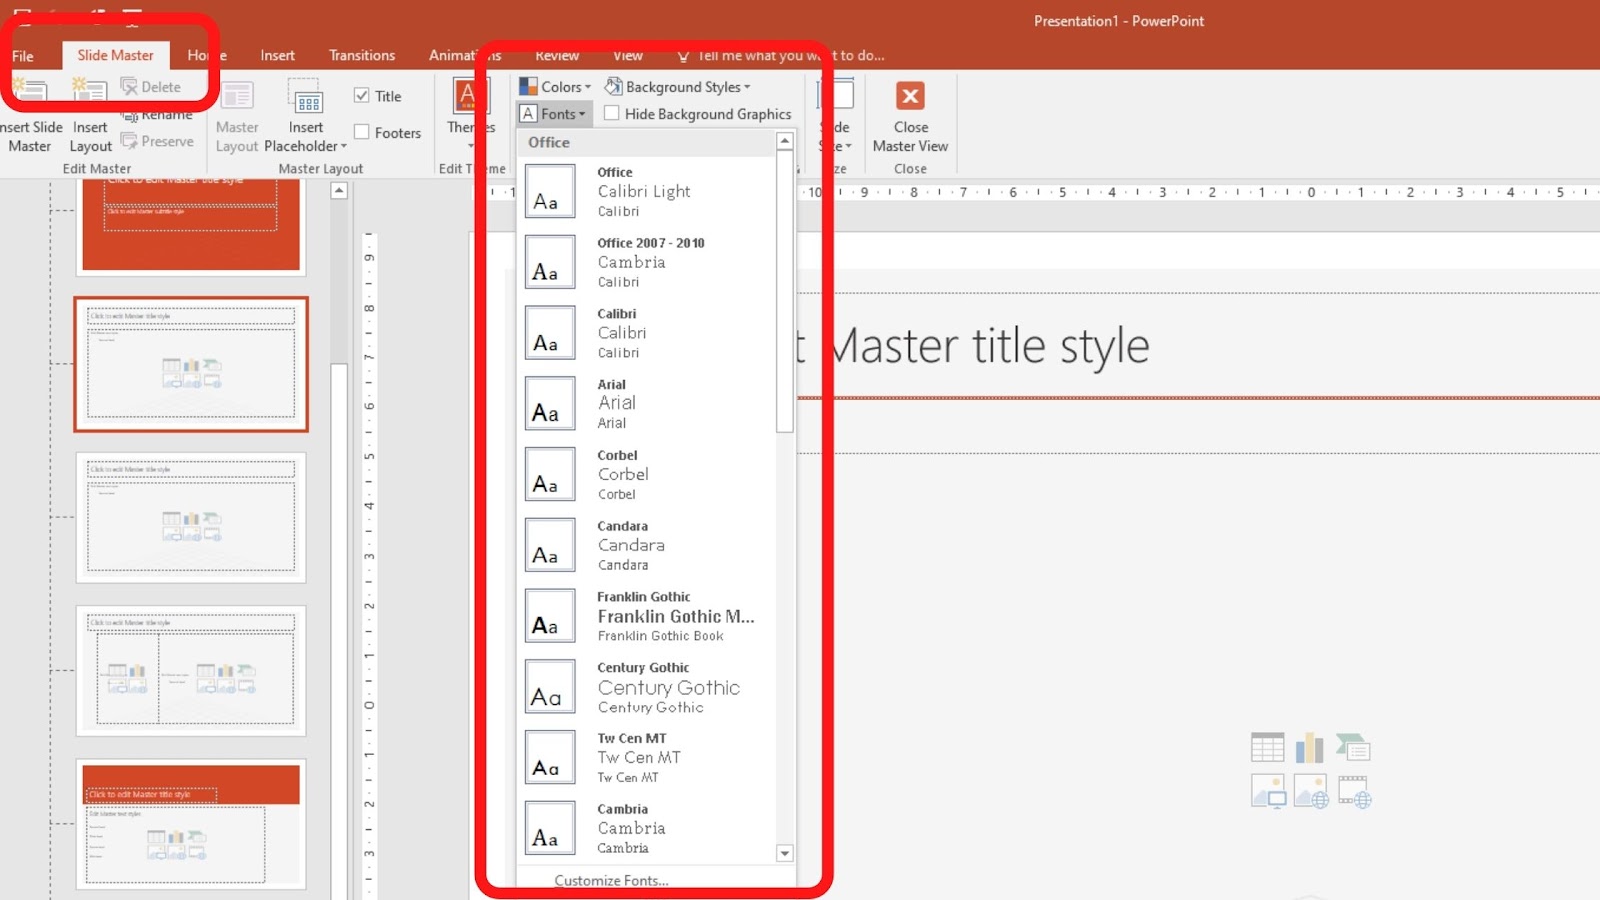Select the Calibri font theme
The image size is (1600, 900).
pos(648,333)
